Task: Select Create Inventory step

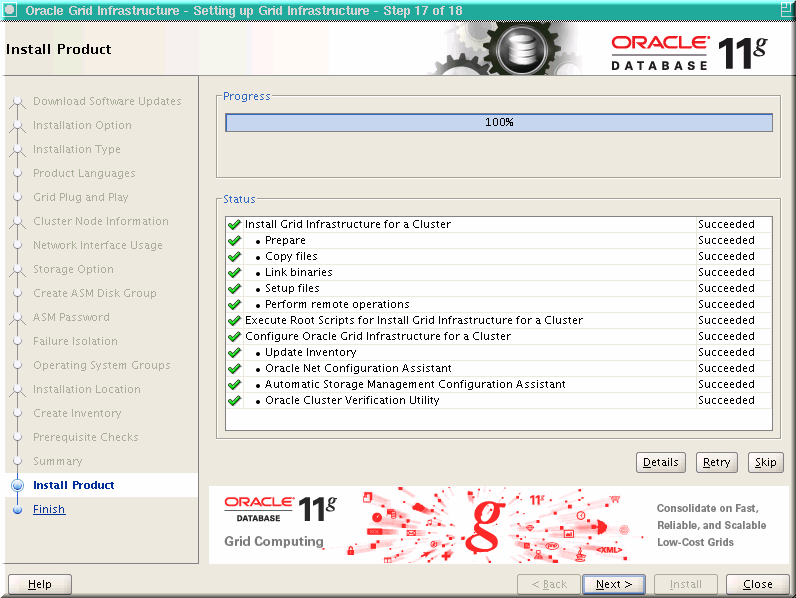Action: 77,413
